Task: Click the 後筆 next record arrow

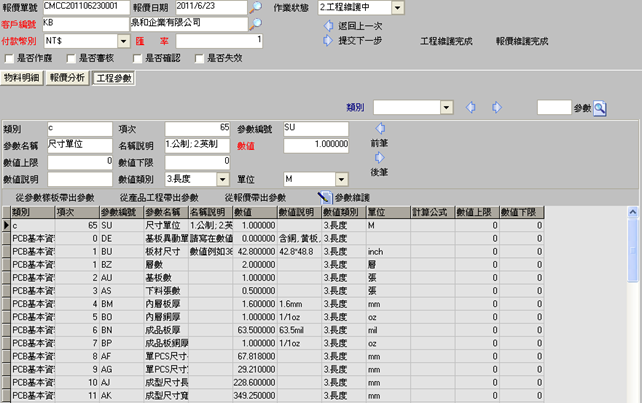Action: pyautogui.click(x=379, y=157)
